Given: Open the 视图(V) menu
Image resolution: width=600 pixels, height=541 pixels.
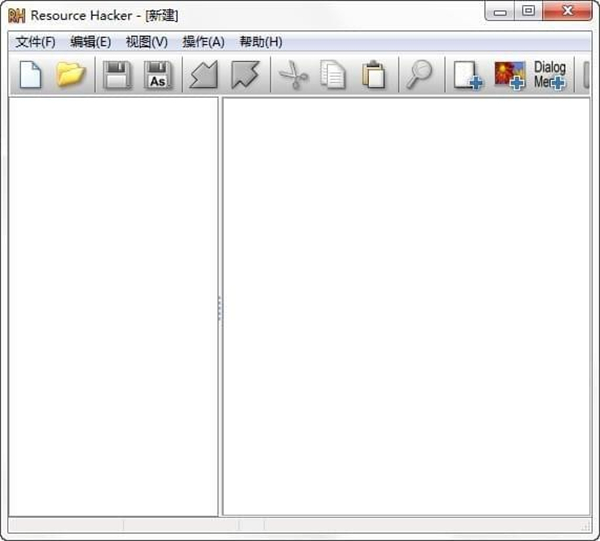Looking at the screenshot, I should pyautogui.click(x=146, y=42).
